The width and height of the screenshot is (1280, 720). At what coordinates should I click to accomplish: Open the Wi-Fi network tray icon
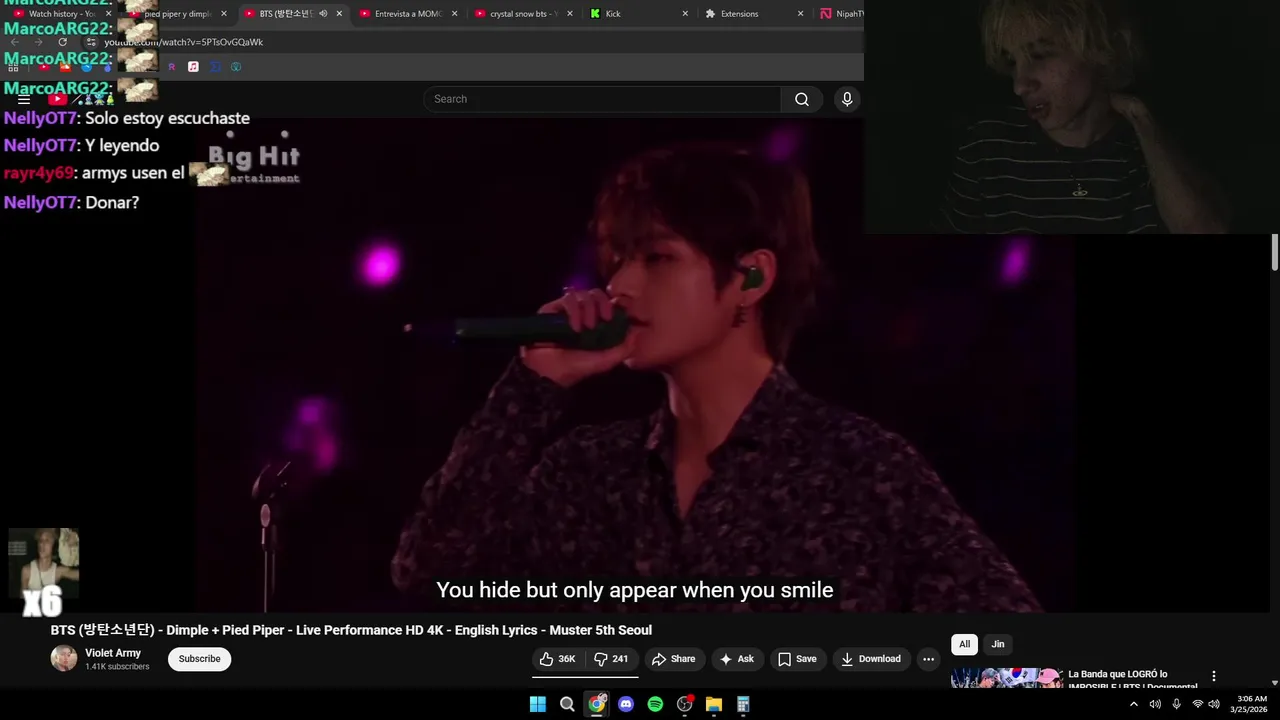pos(1197,704)
